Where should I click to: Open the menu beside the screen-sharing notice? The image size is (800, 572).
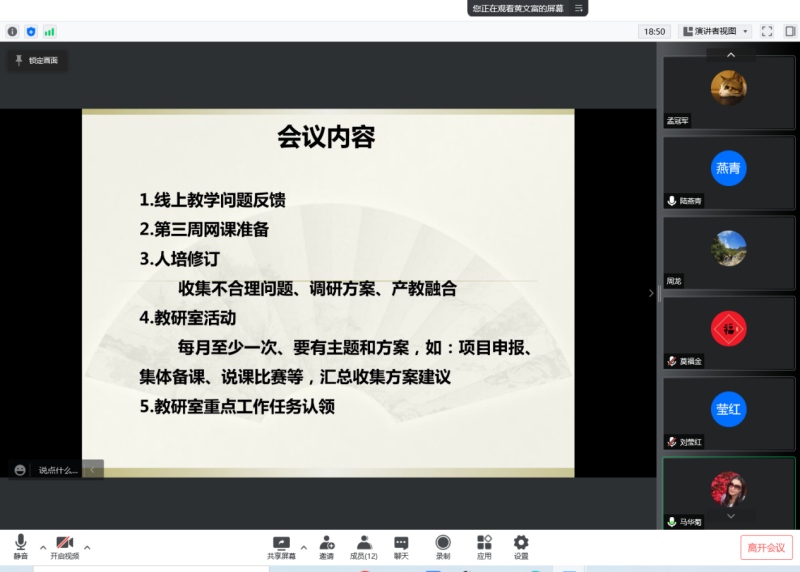[577, 8]
